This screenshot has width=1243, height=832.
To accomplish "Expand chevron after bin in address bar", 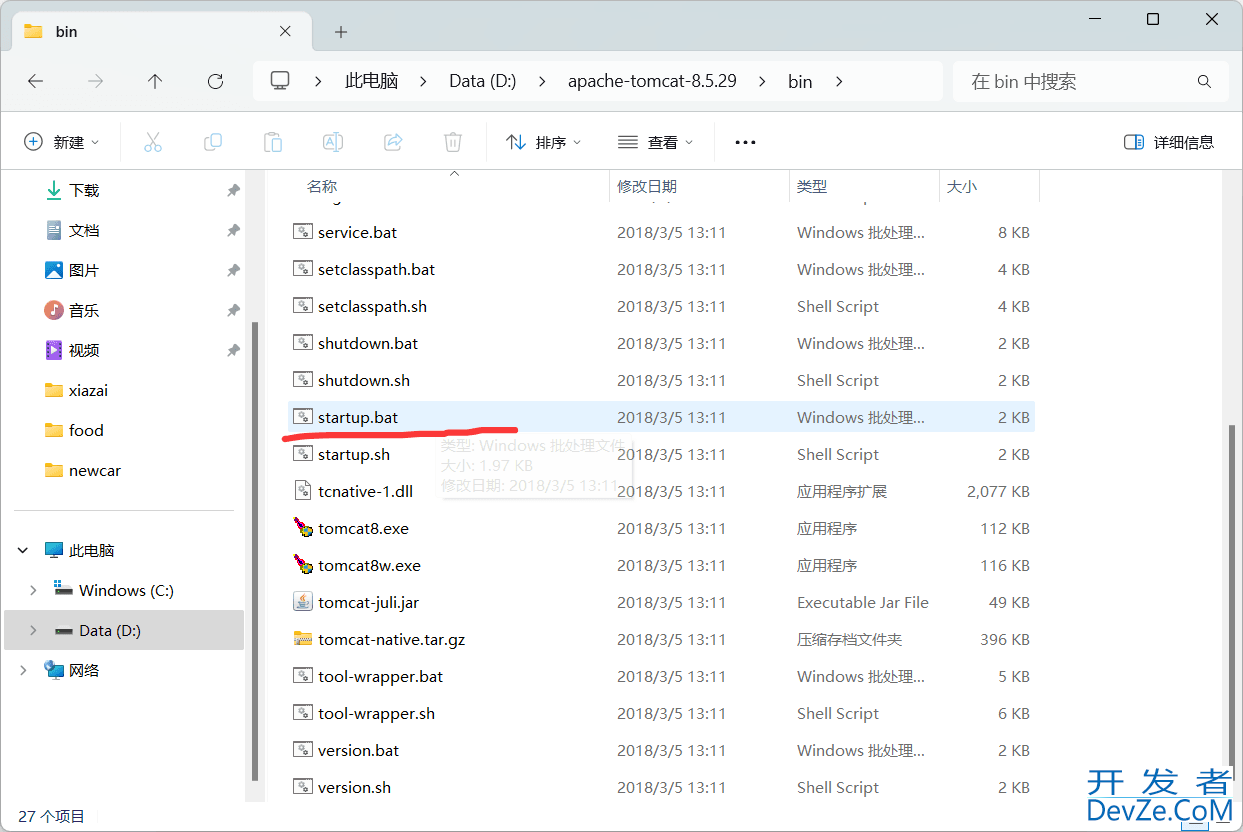I will [x=839, y=81].
